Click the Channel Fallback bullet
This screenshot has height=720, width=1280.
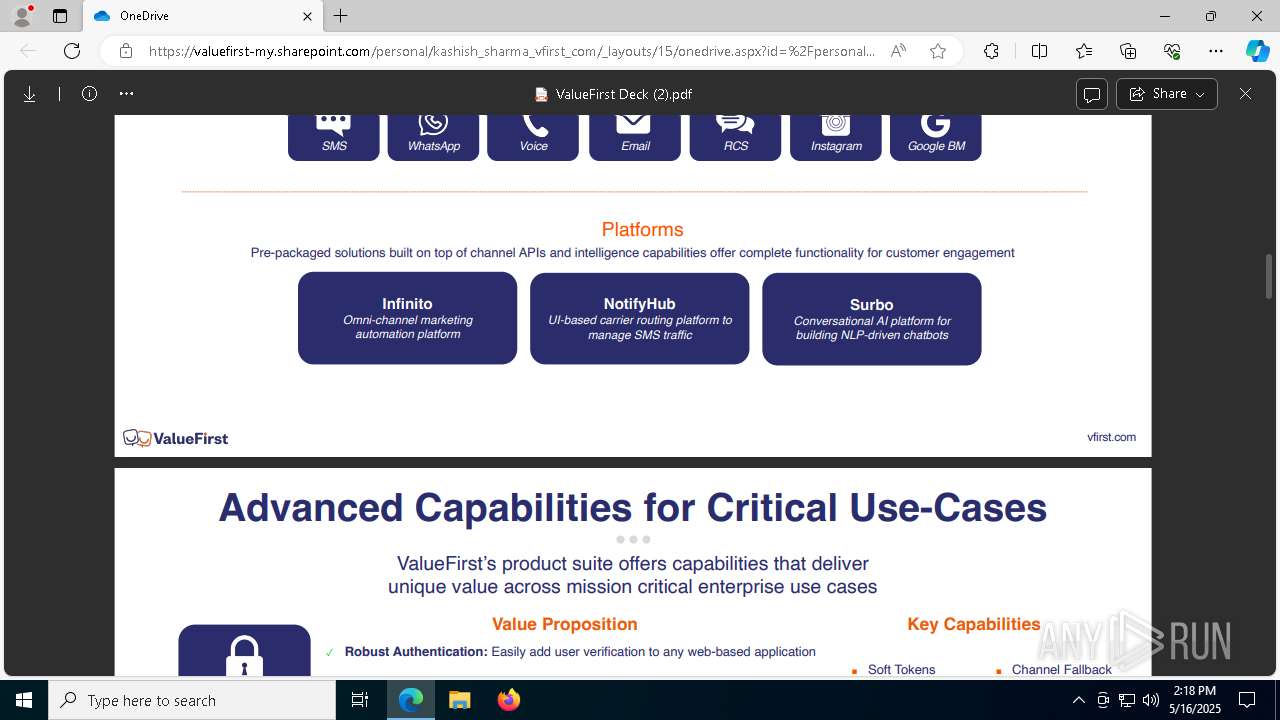[1061, 669]
